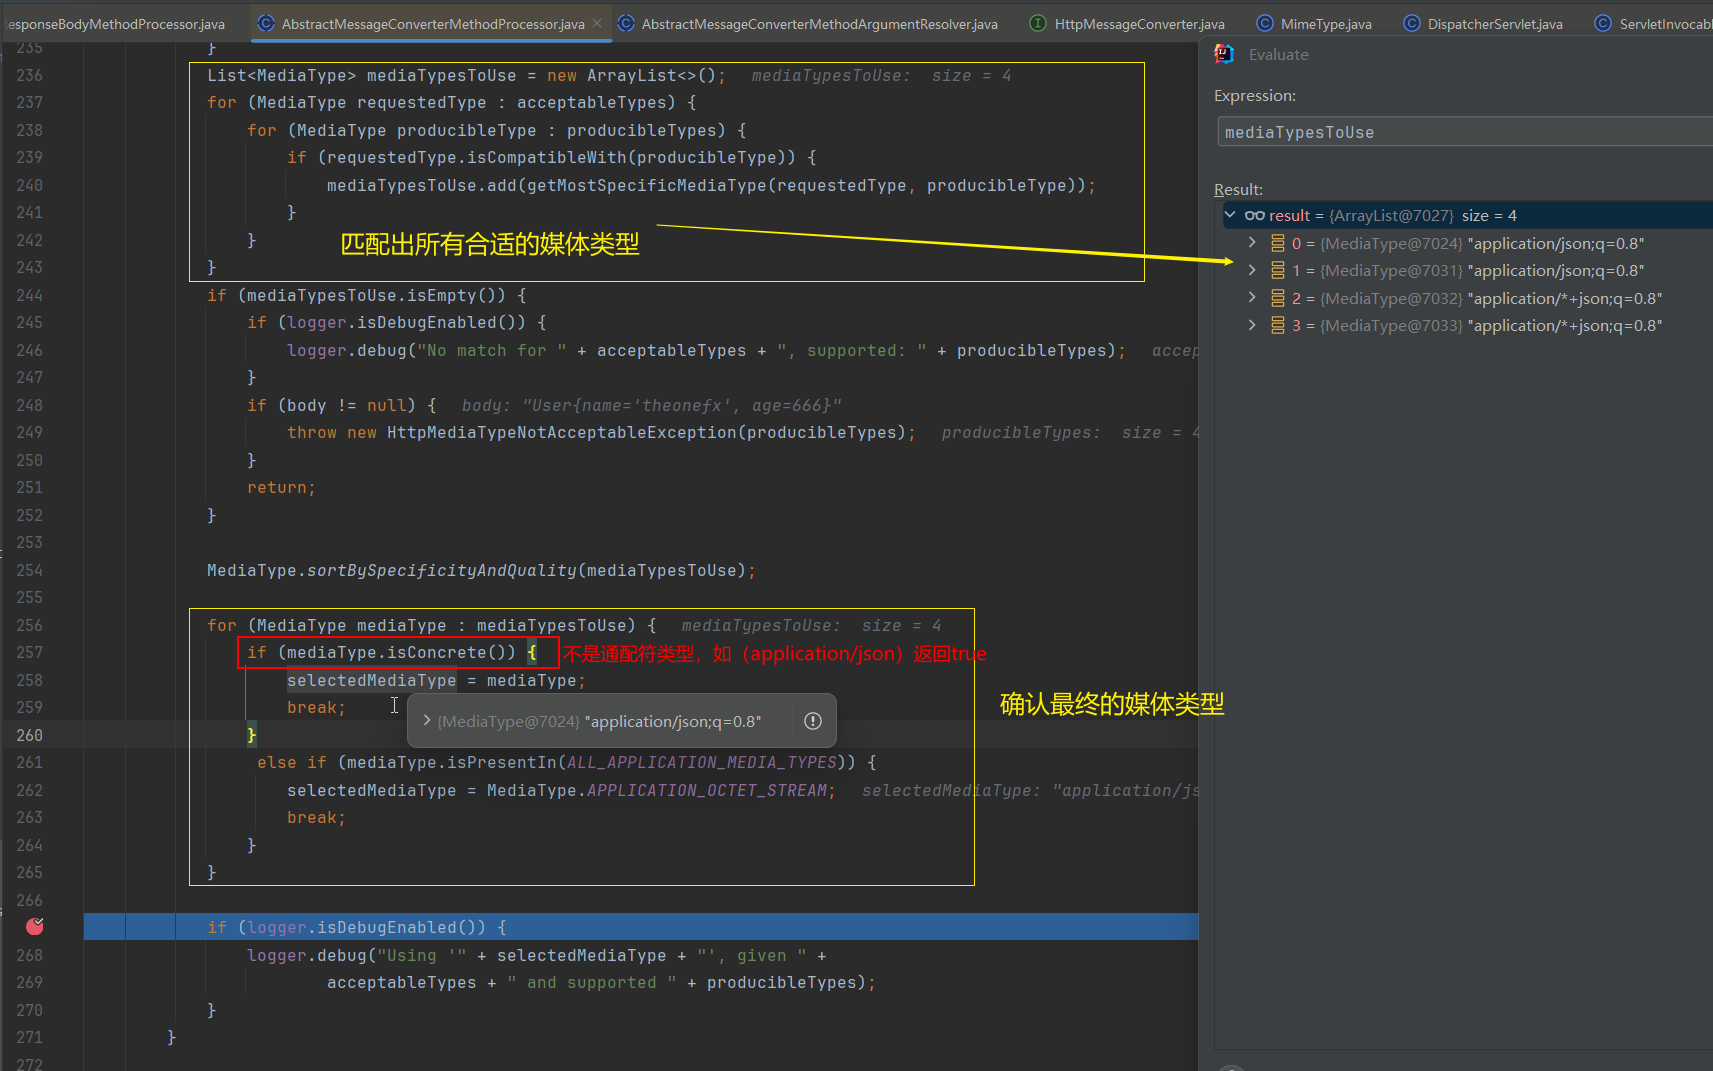
Task: Click 'sortBySpecificityAndQuality' method call on line 254
Action: pyautogui.click(x=442, y=570)
